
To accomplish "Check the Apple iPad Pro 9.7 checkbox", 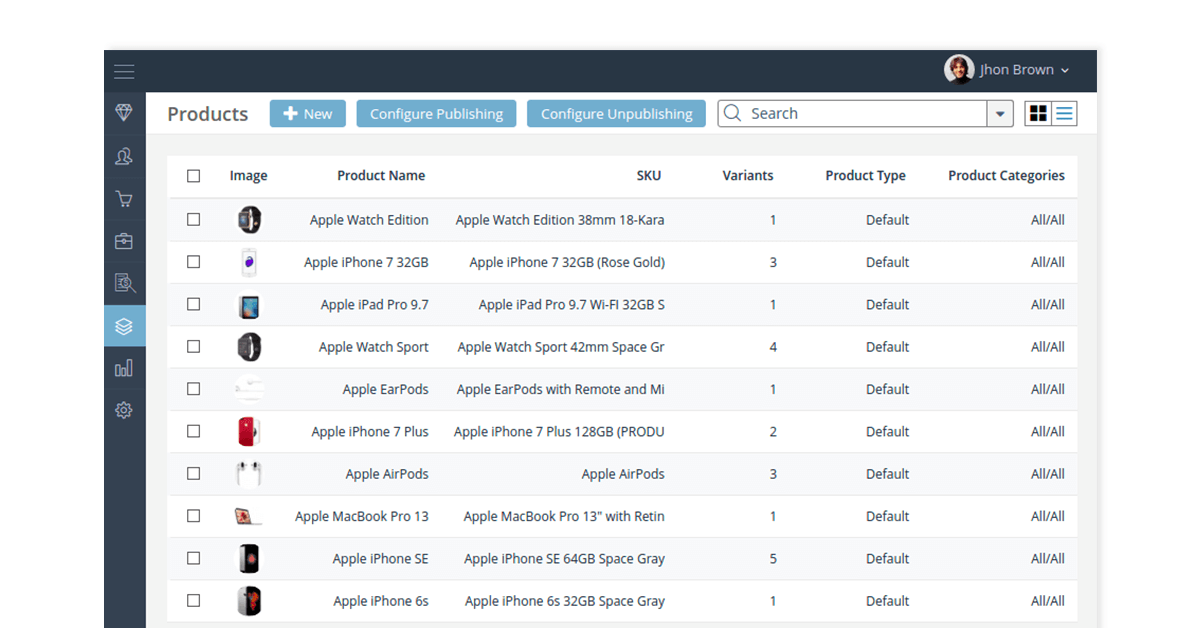I will [x=193, y=304].
